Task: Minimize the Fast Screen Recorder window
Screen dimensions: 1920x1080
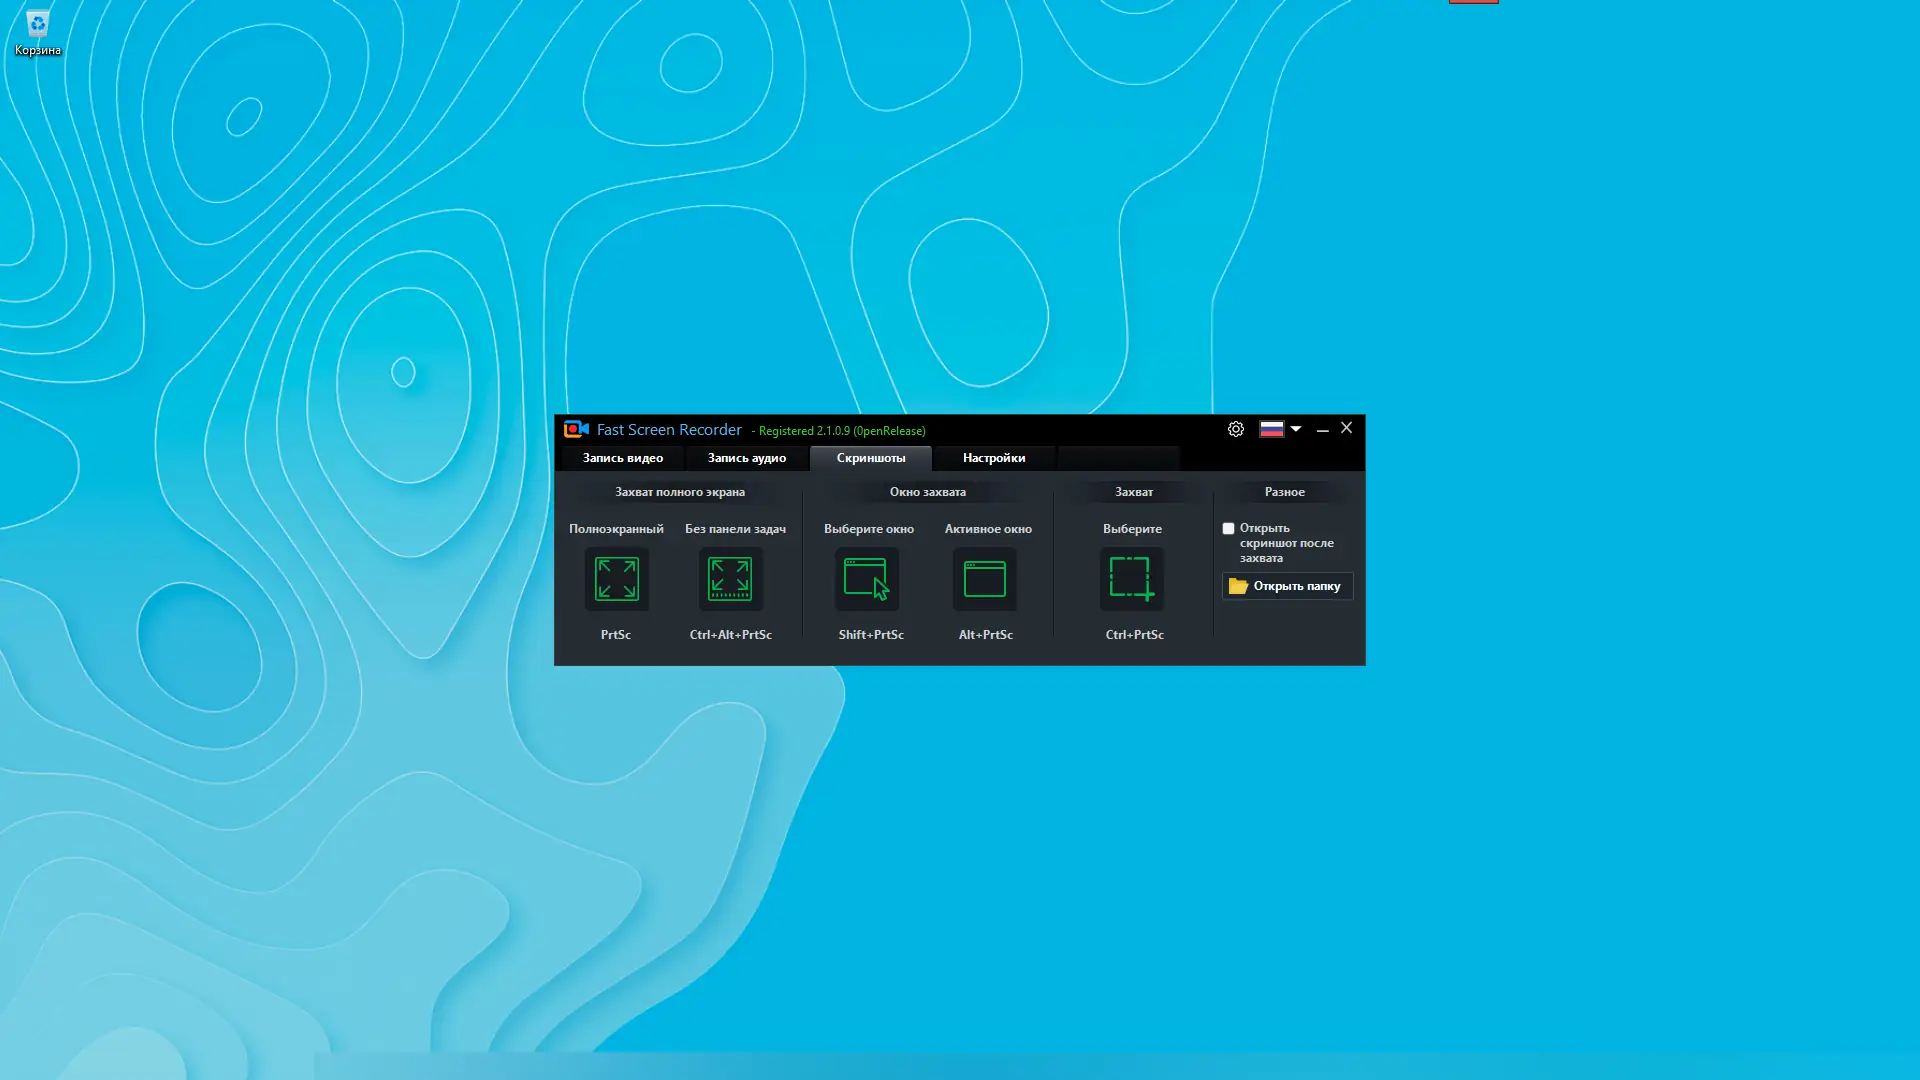Action: pos(1322,429)
